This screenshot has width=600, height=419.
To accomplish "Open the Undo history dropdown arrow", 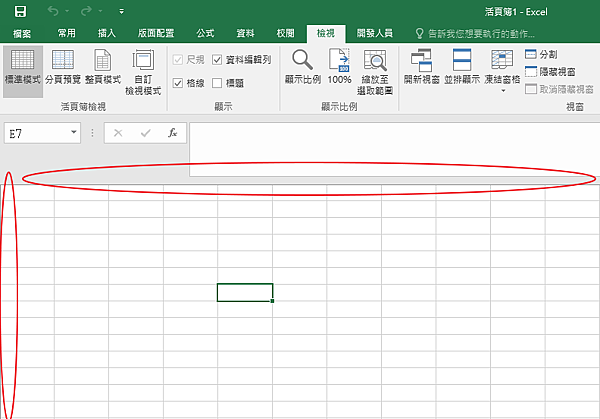I will pyautogui.click(x=67, y=11).
